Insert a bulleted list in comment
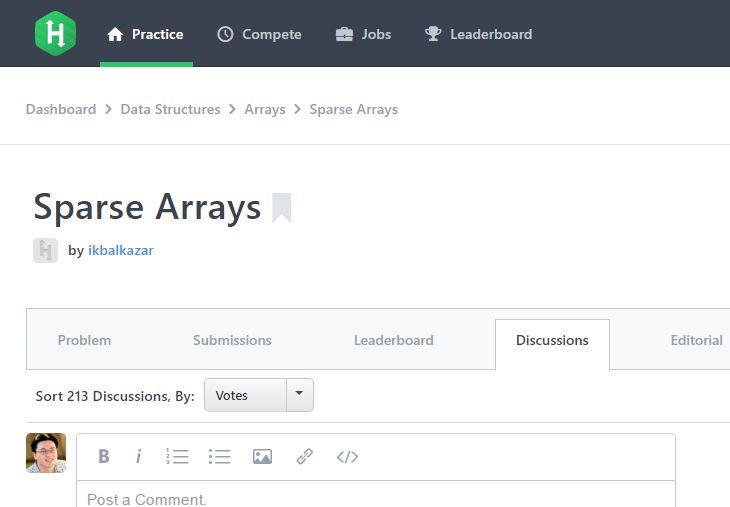The height and width of the screenshot is (507, 730). pos(219,456)
